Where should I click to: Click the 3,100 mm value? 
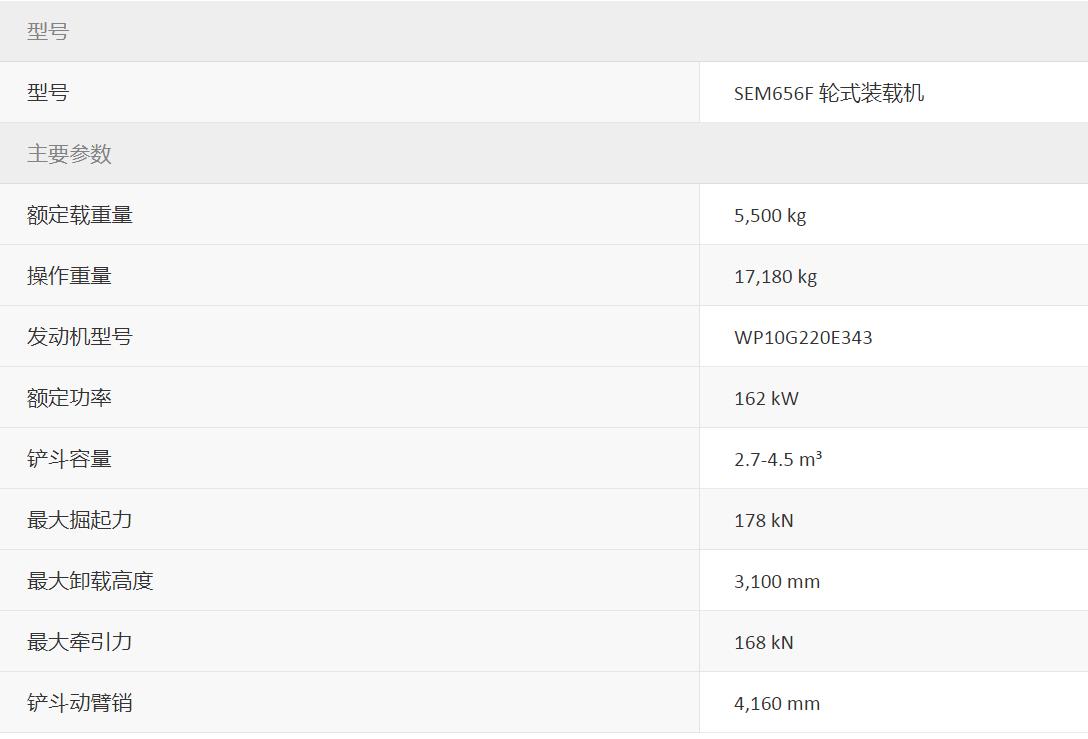776,581
